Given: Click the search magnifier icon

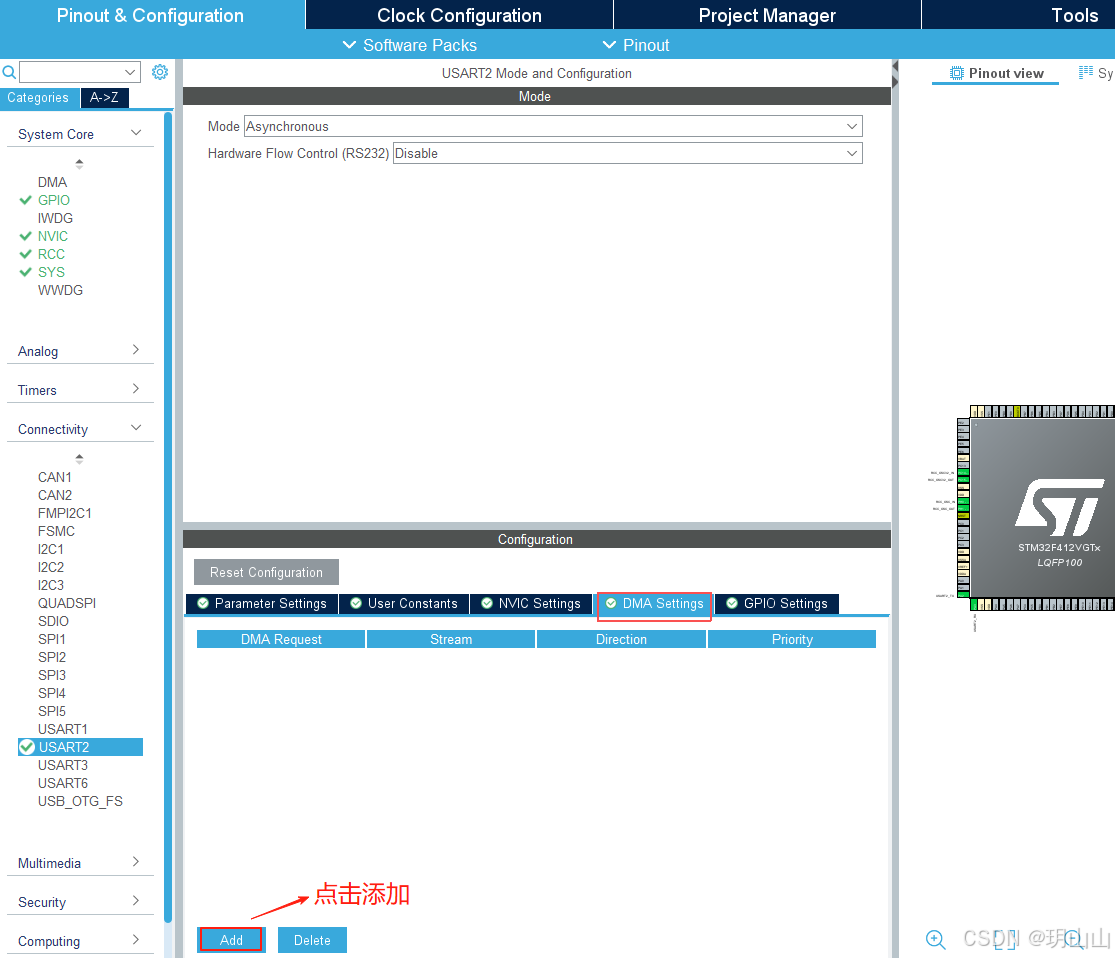Looking at the screenshot, I should pos(9,72).
